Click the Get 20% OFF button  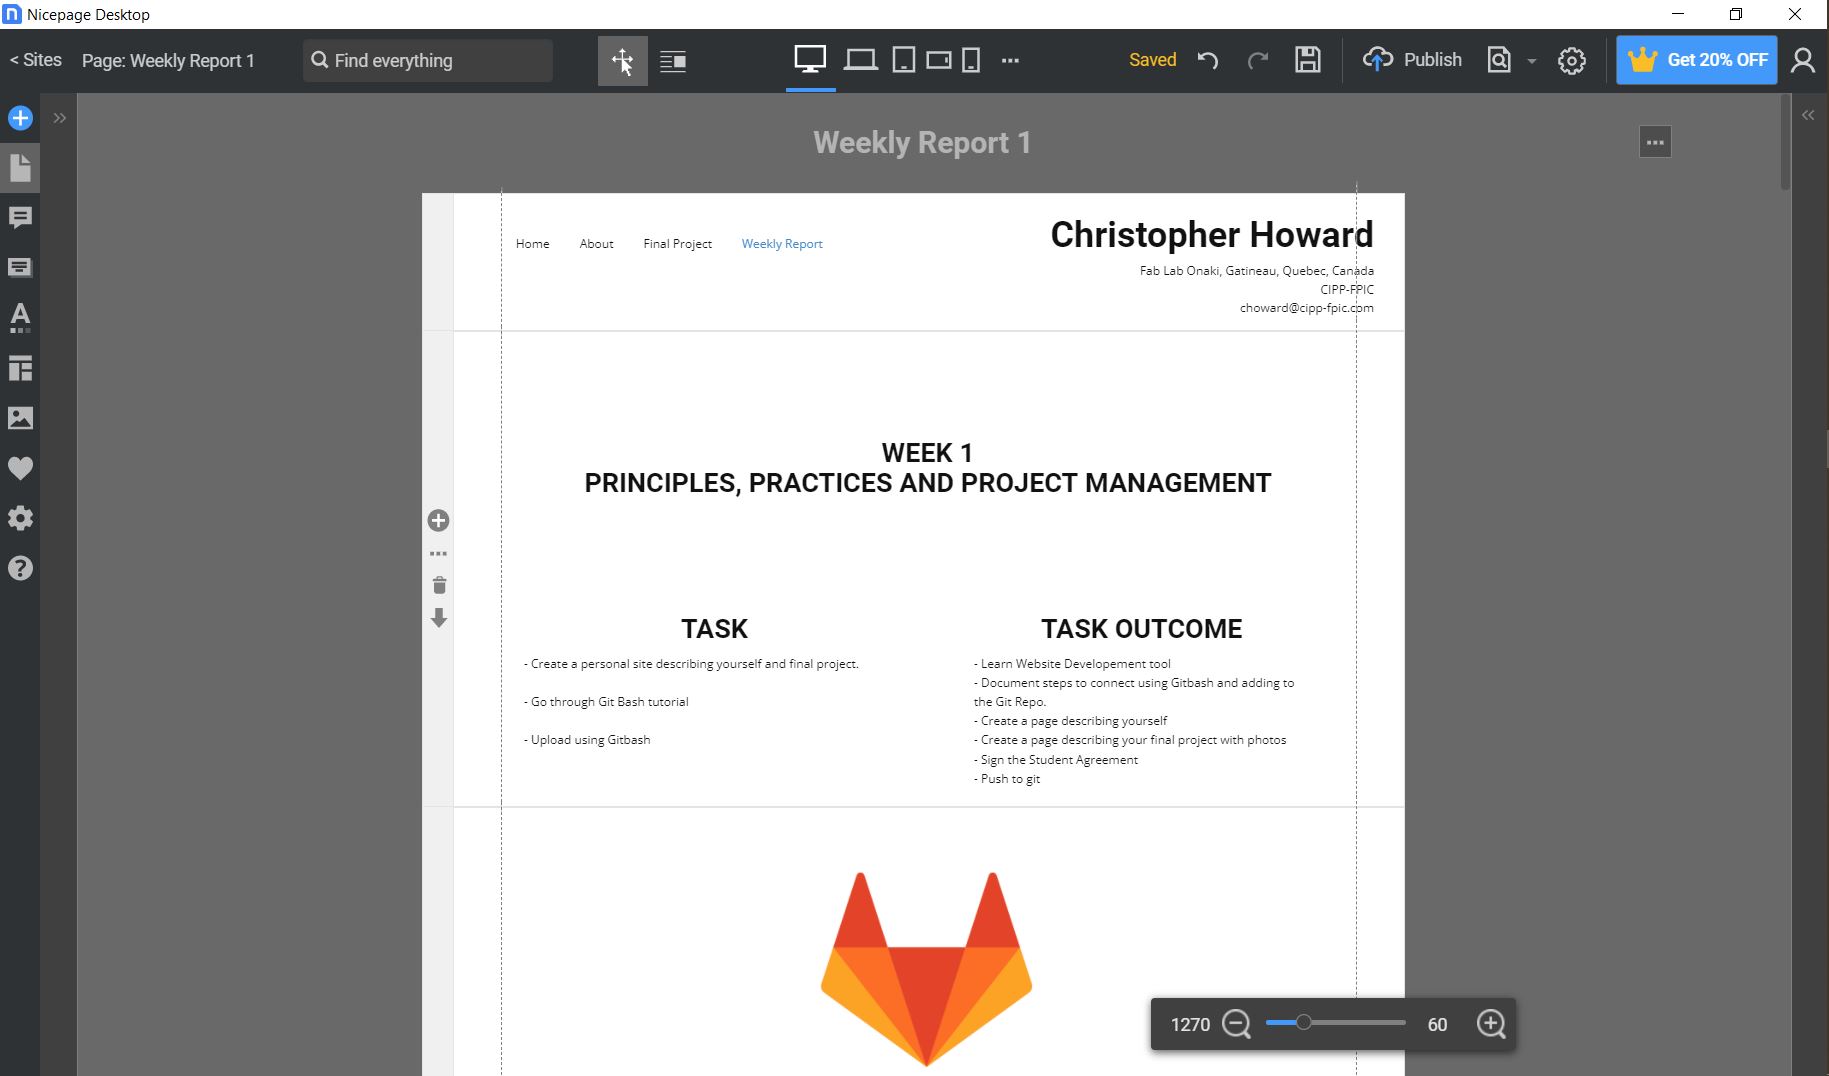pos(1697,60)
